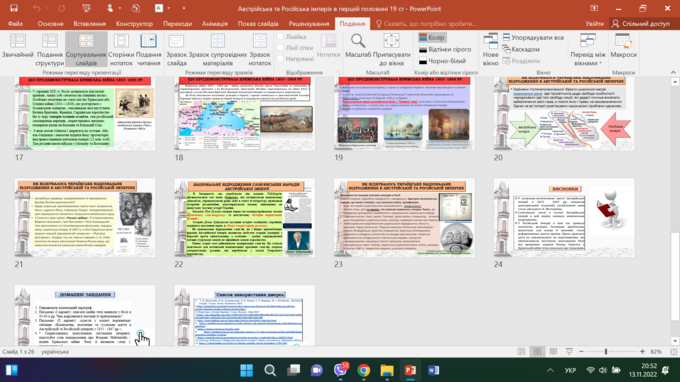Screen dimensions: 680x382
Task: Select slide 22 thumbnail
Action: click(x=245, y=218)
